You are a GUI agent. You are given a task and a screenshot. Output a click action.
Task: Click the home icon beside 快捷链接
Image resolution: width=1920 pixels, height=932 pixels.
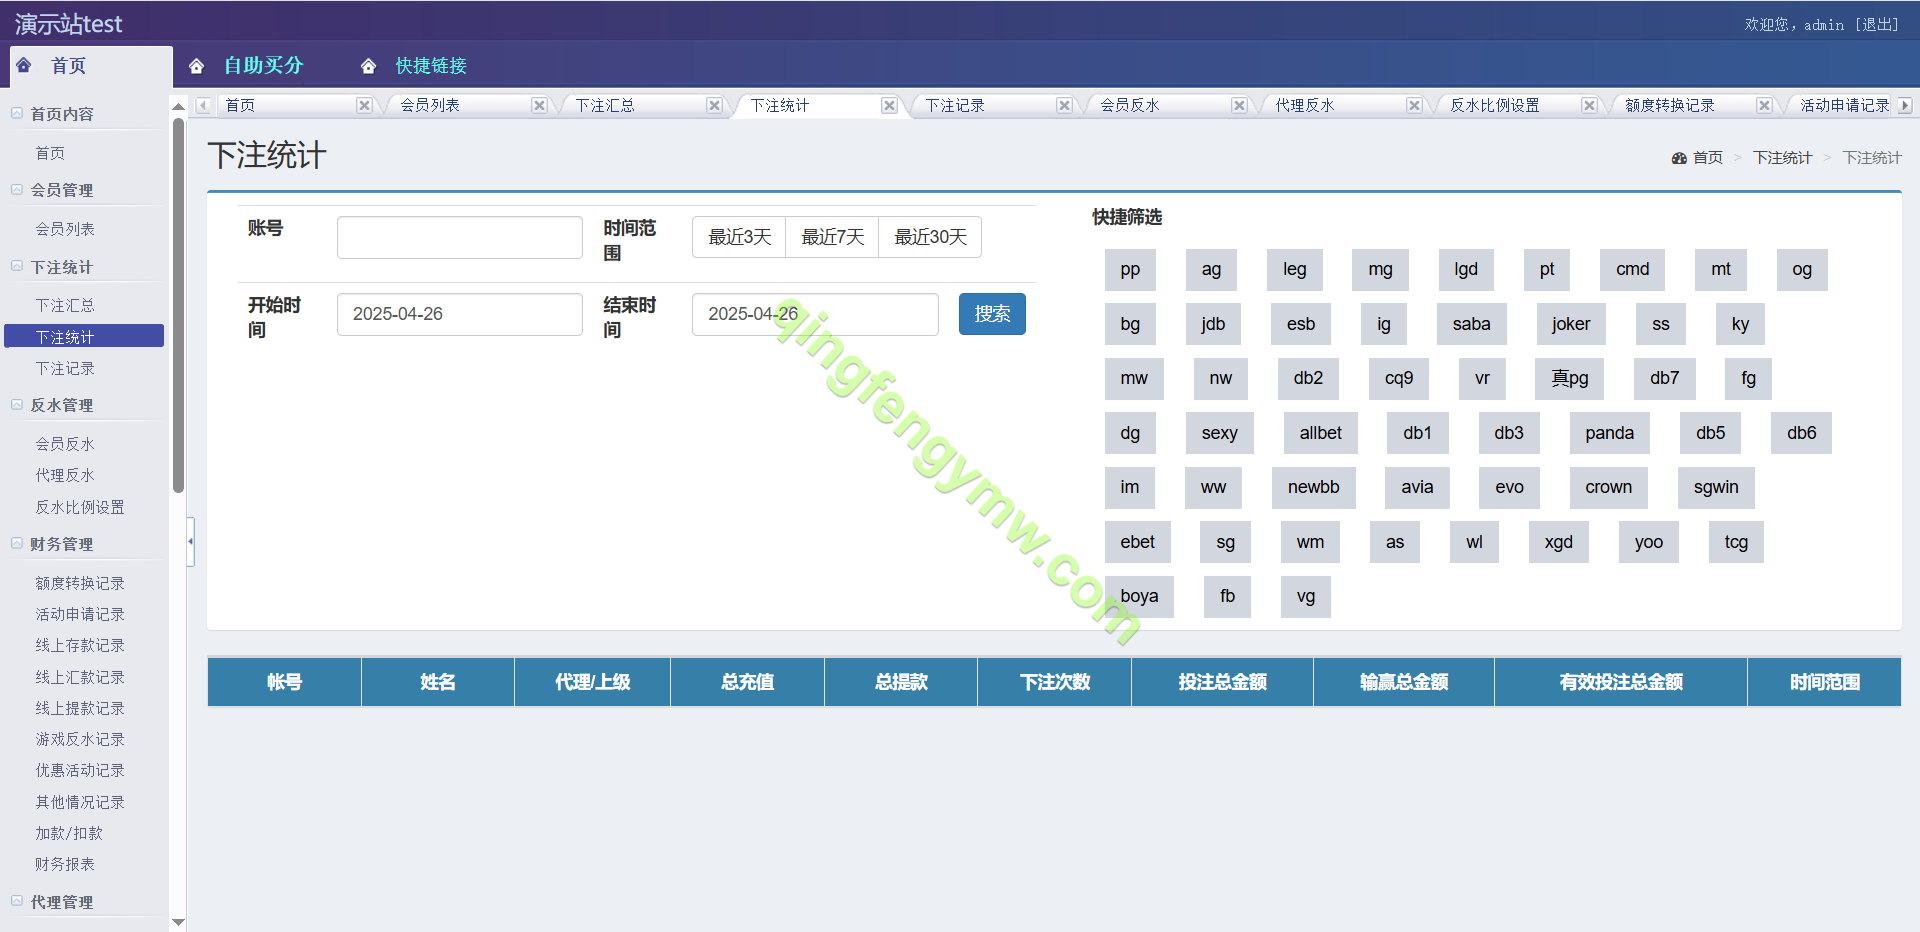(368, 66)
